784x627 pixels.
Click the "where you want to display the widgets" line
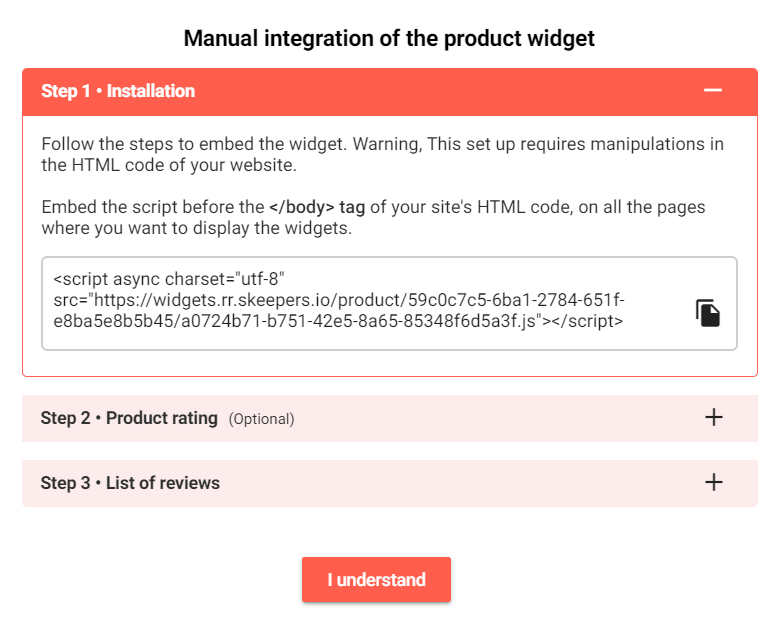tap(196, 228)
